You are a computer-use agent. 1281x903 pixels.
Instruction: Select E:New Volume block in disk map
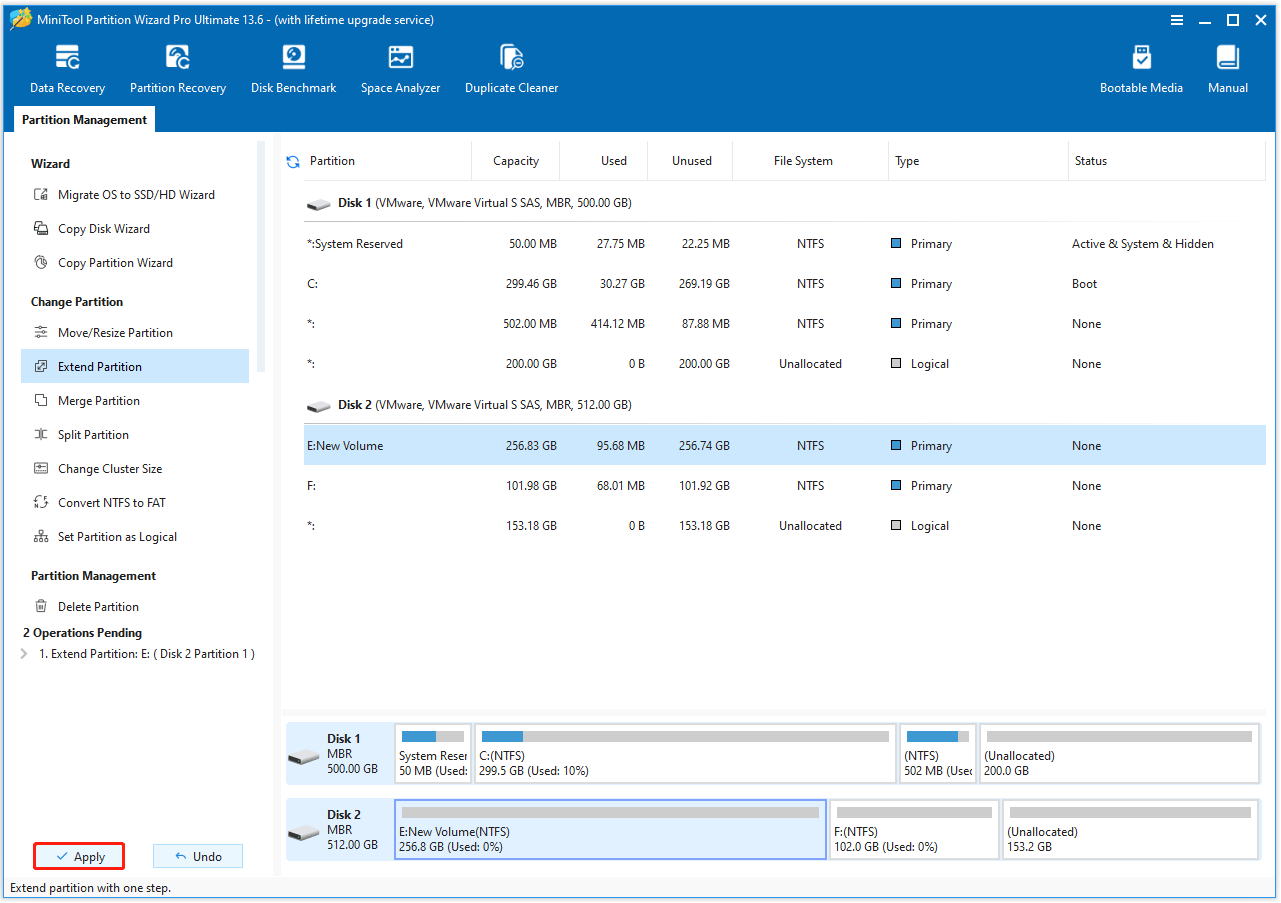[x=611, y=830]
